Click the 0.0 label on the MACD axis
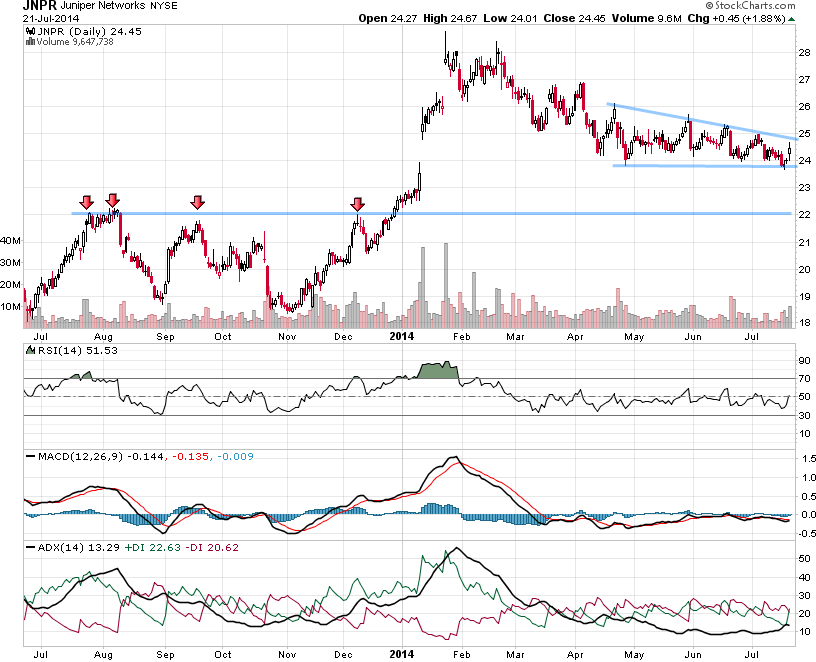816x662 pixels. point(809,514)
